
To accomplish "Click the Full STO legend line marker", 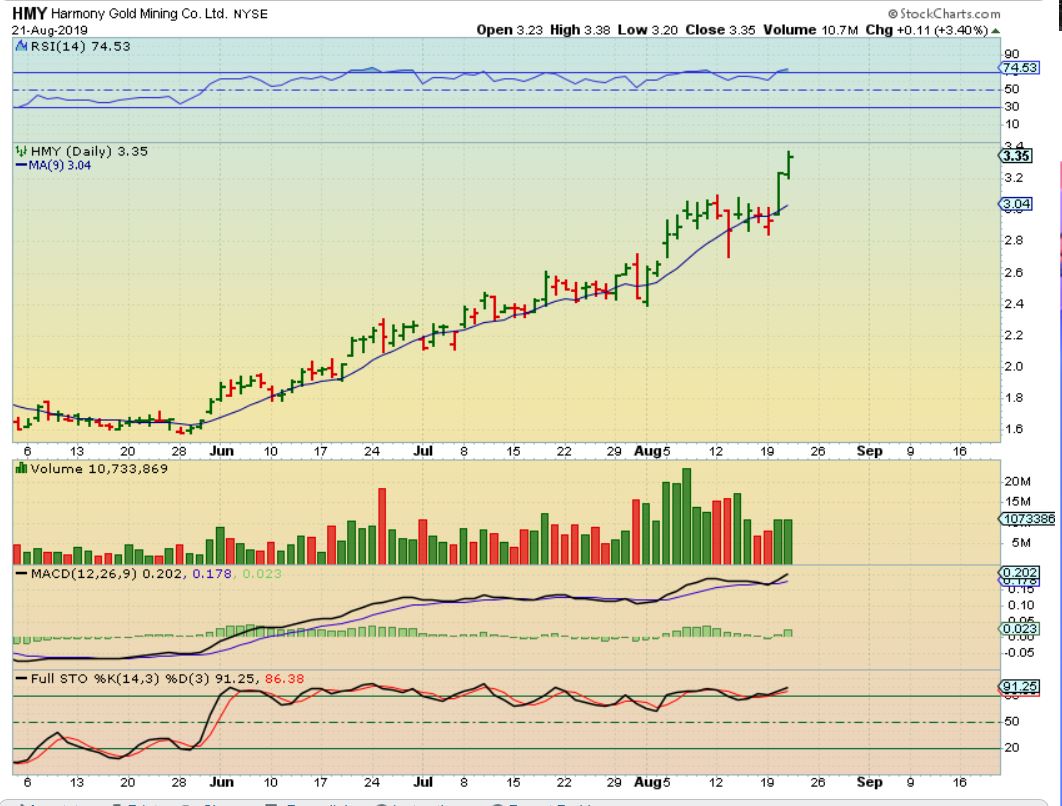I will (x=21, y=678).
